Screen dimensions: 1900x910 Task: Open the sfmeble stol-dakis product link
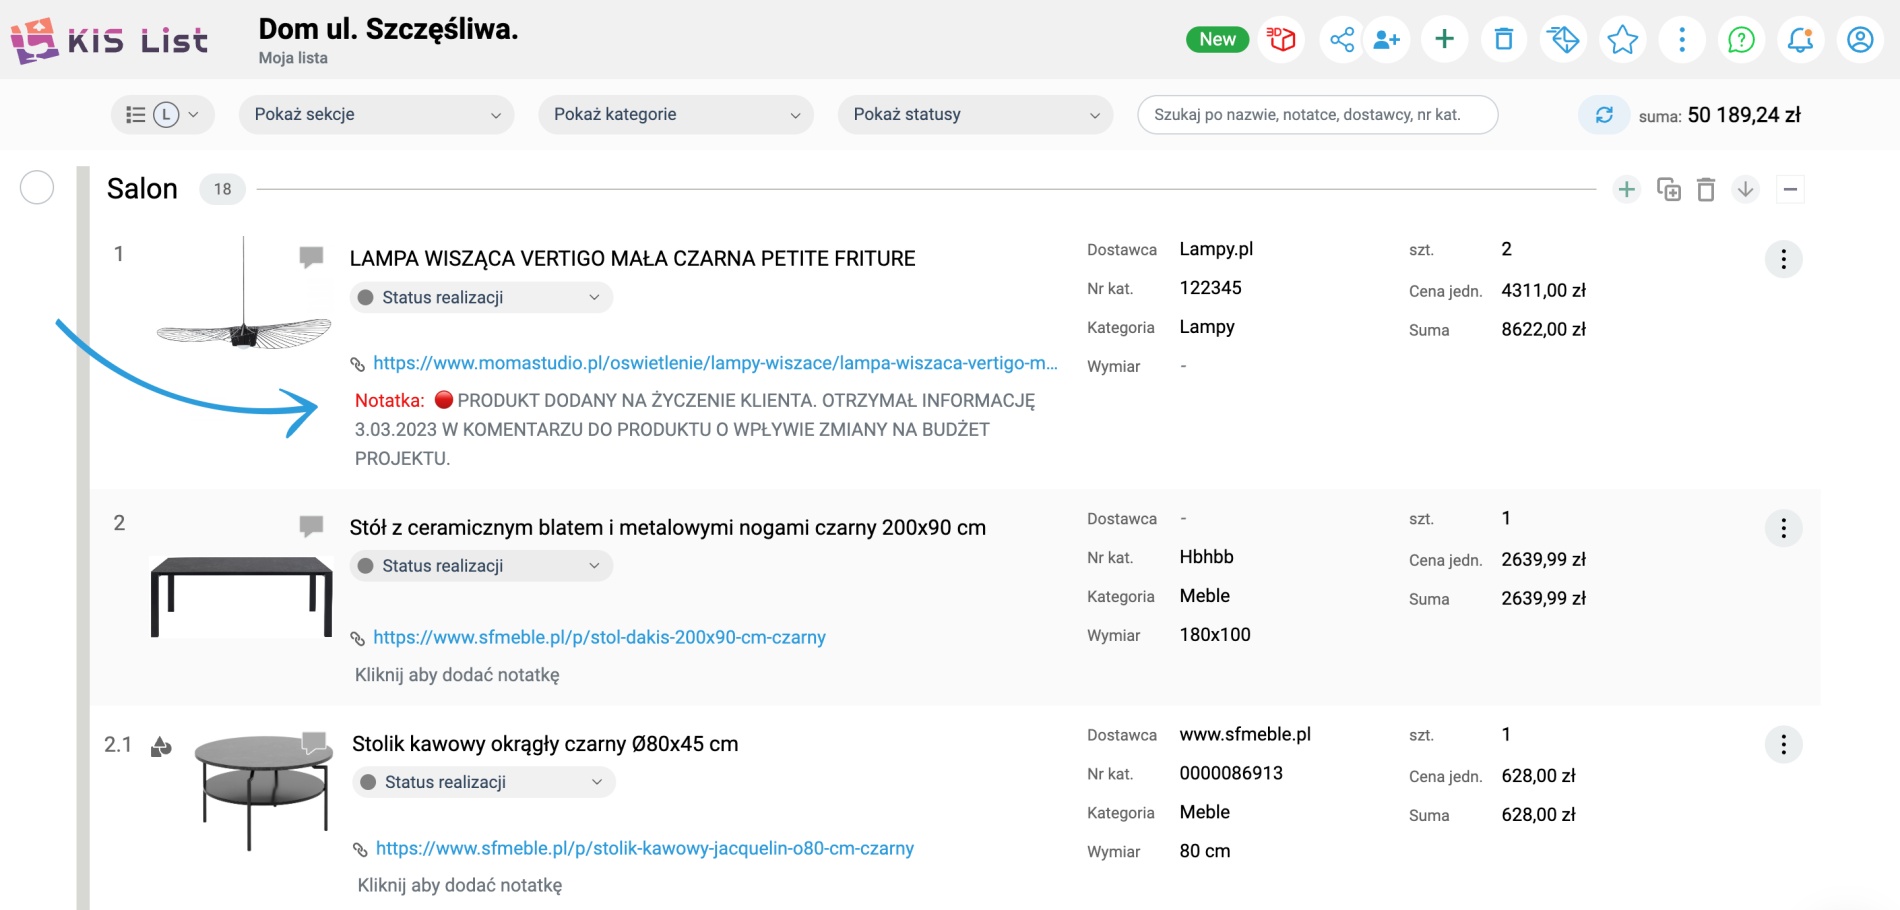pos(599,637)
